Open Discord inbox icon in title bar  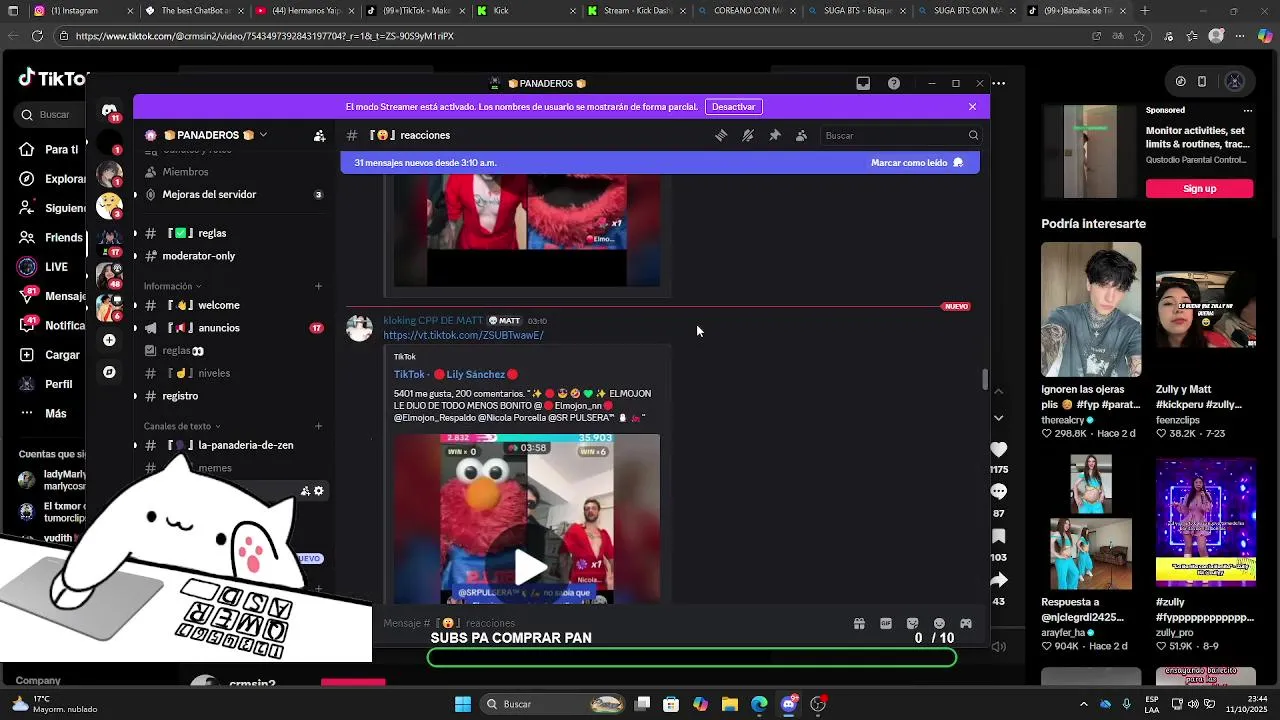tap(863, 83)
